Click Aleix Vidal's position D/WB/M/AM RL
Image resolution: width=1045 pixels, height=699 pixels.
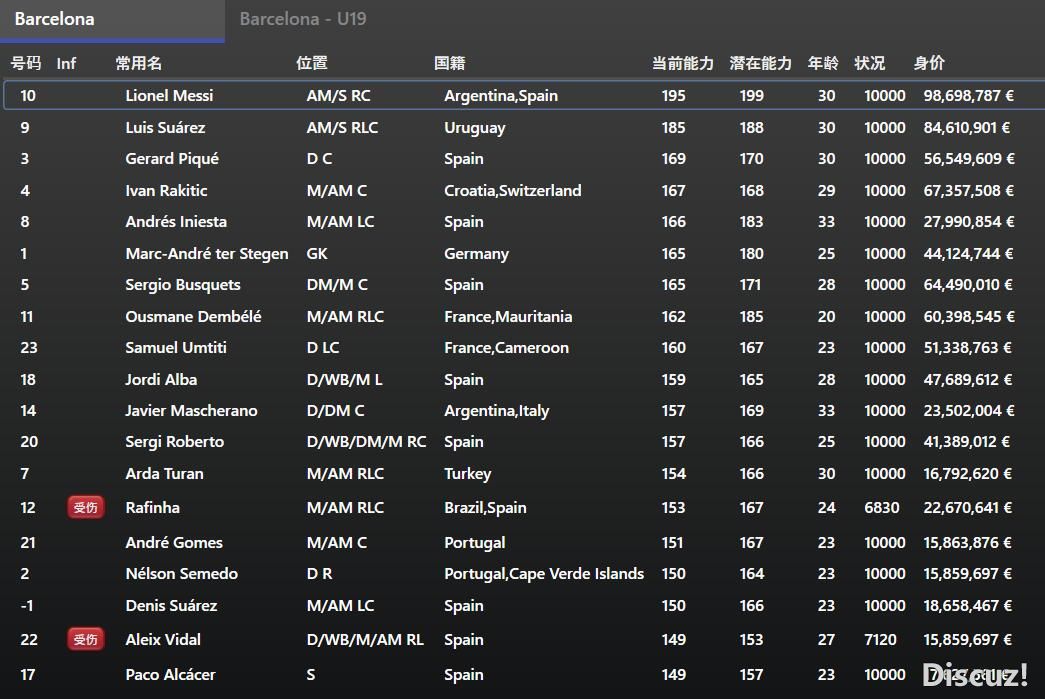(365, 640)
